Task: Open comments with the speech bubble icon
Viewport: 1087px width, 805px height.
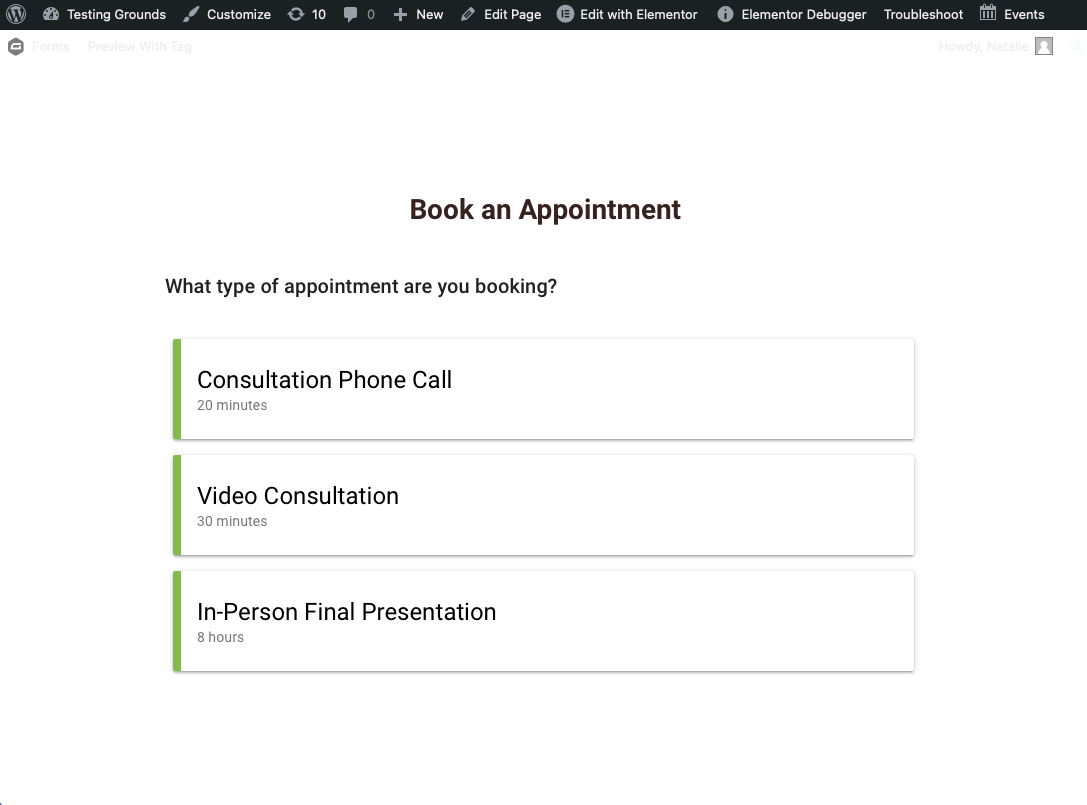Action: [358, 14]
